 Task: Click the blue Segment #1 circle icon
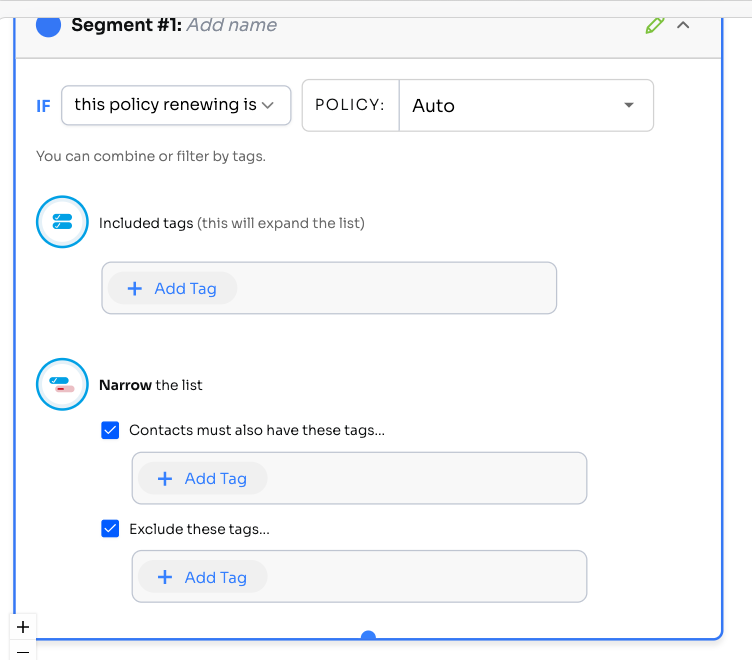48,25
